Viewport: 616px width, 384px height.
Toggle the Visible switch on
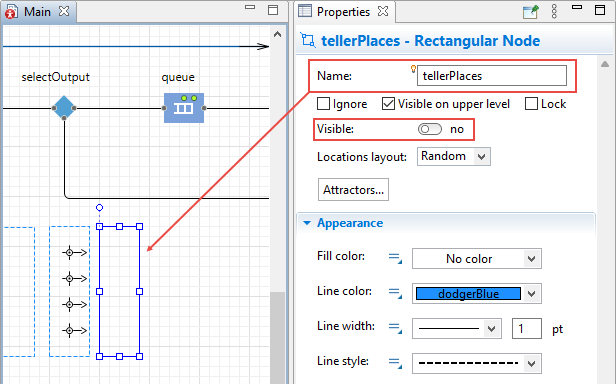(x=430, y=129)
